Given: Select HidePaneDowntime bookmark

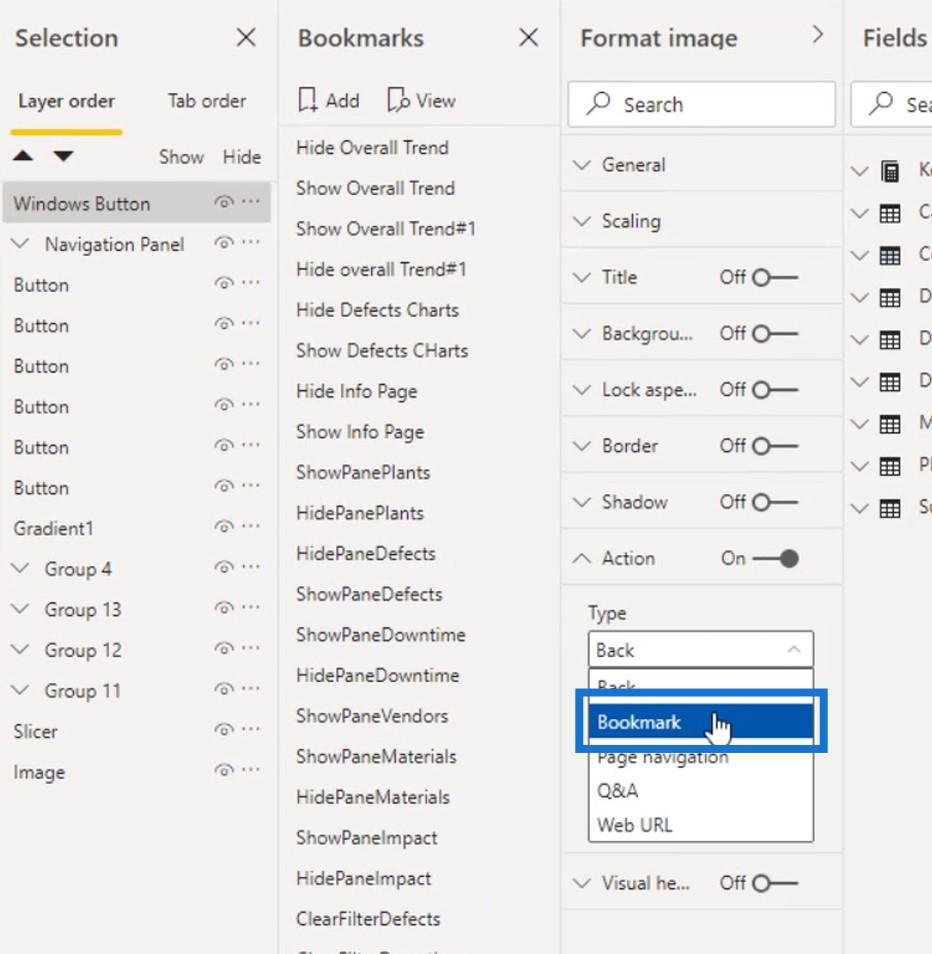Looking at the screenshot, I should pyautogui.click(x=378, y=675).
